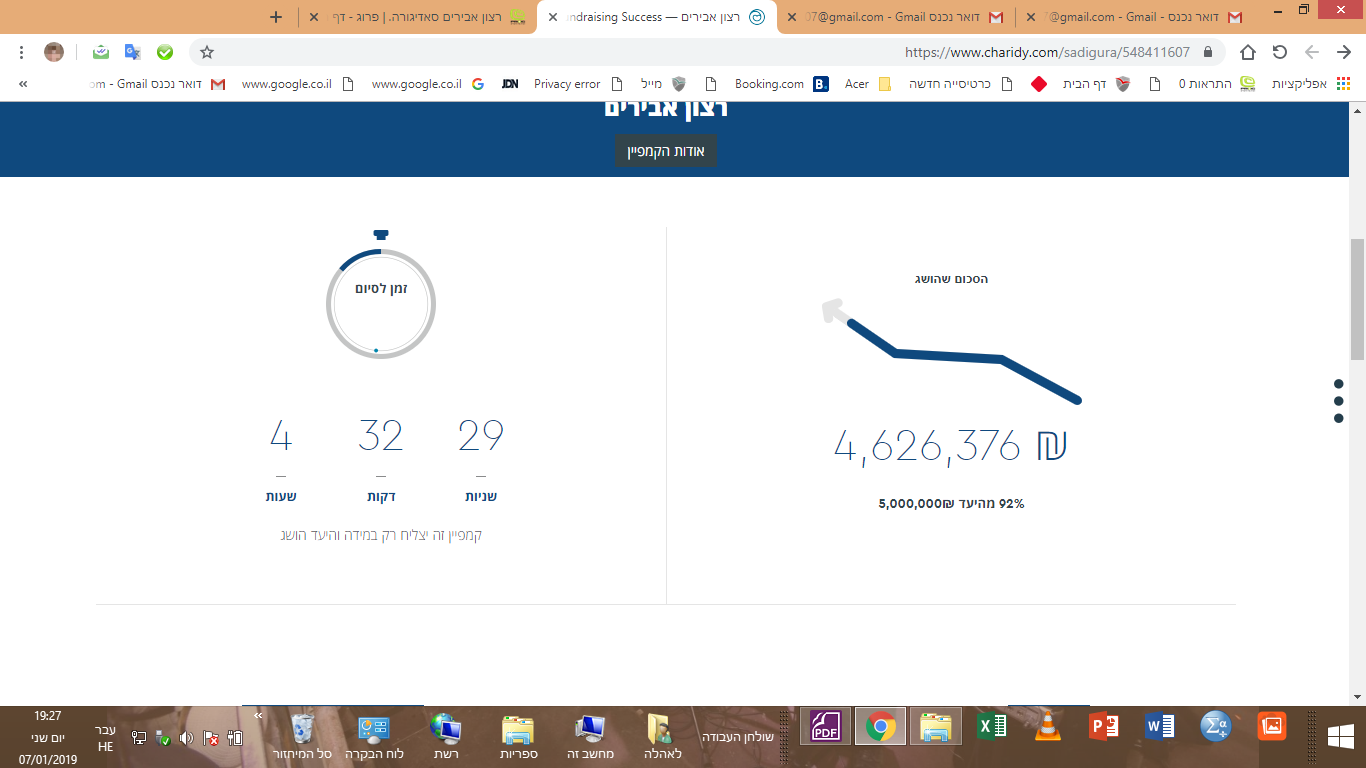Open the Chrome profile avatar
The image size is (1366, 768).
pos(54,52)
